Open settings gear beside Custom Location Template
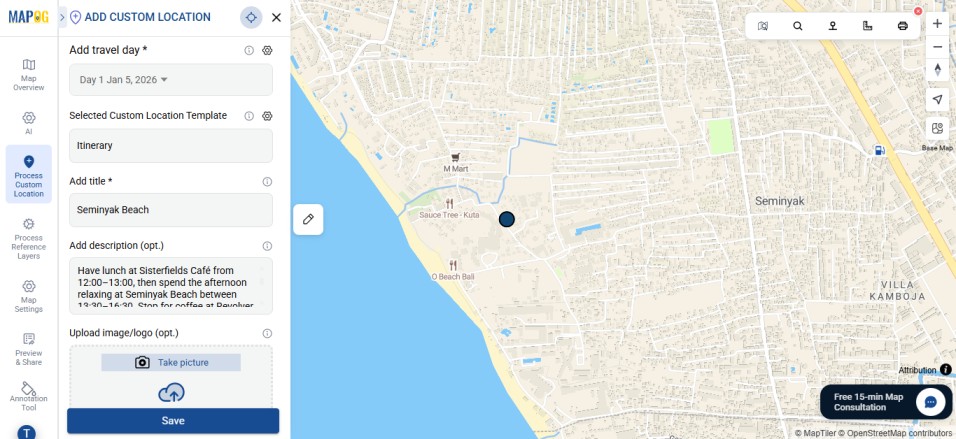Viewport: 956px width, 439px height. pos(267,116)
